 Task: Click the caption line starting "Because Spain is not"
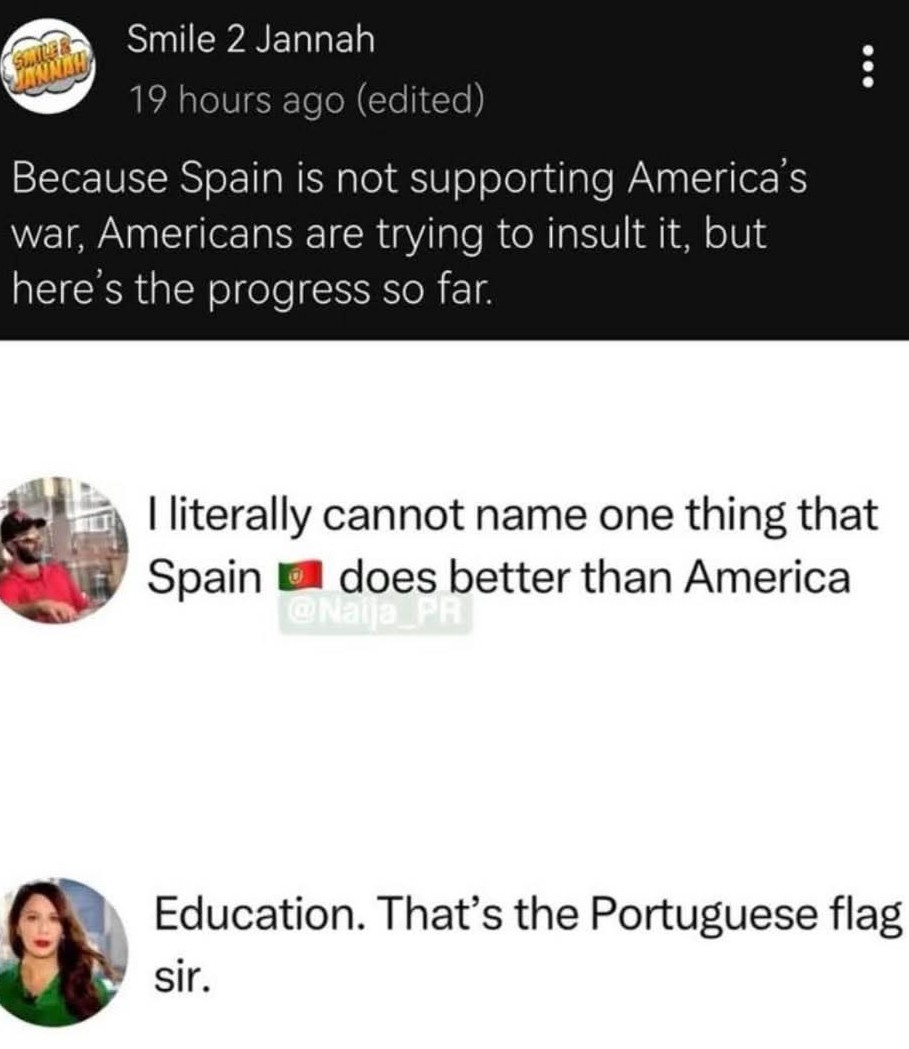409,179
